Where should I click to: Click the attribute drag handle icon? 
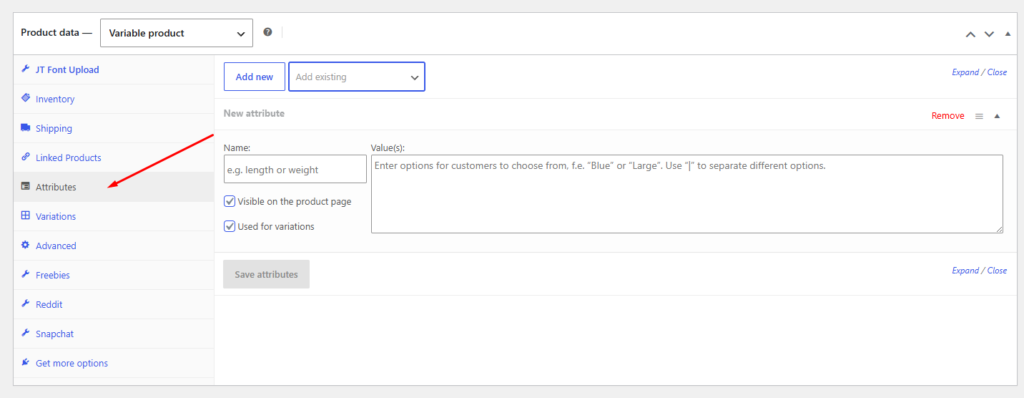[x=979, y=116]
